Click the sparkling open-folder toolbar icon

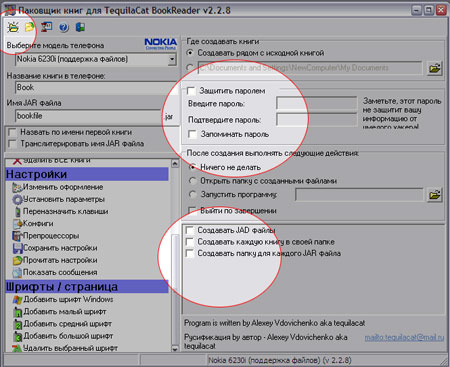click(13, 27)
